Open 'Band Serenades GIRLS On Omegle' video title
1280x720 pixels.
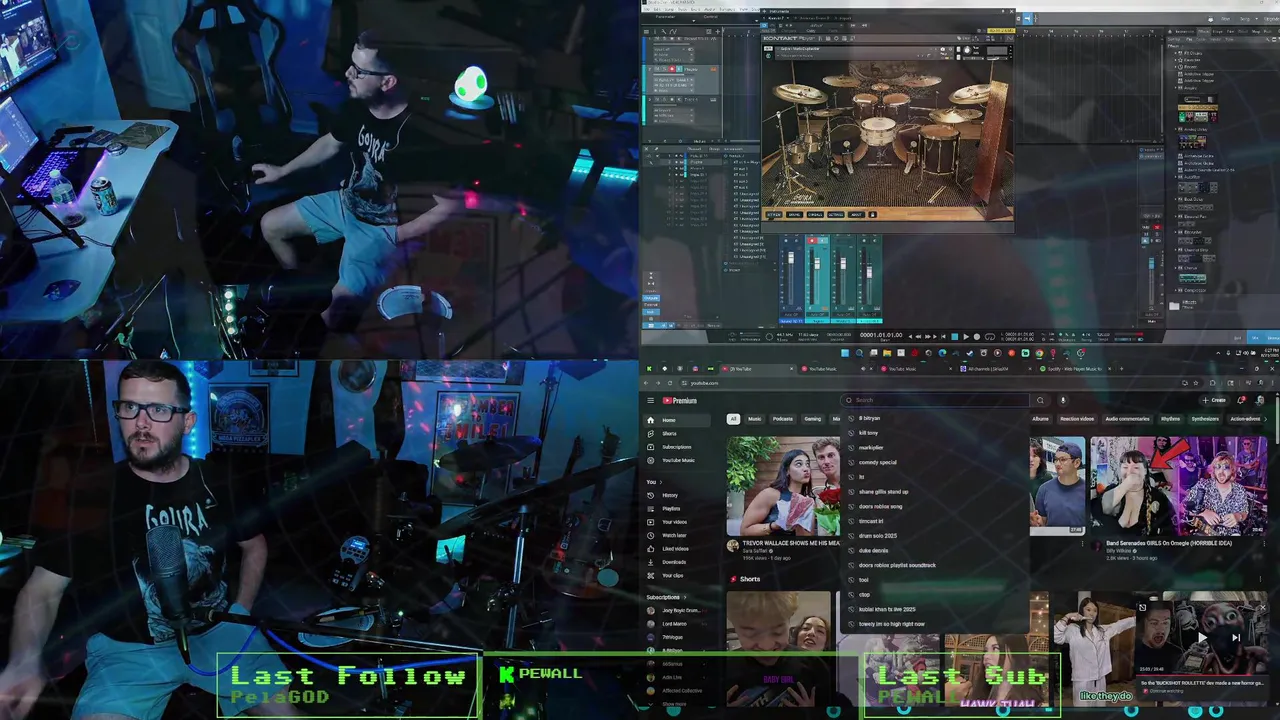[x=1169, y=543]
